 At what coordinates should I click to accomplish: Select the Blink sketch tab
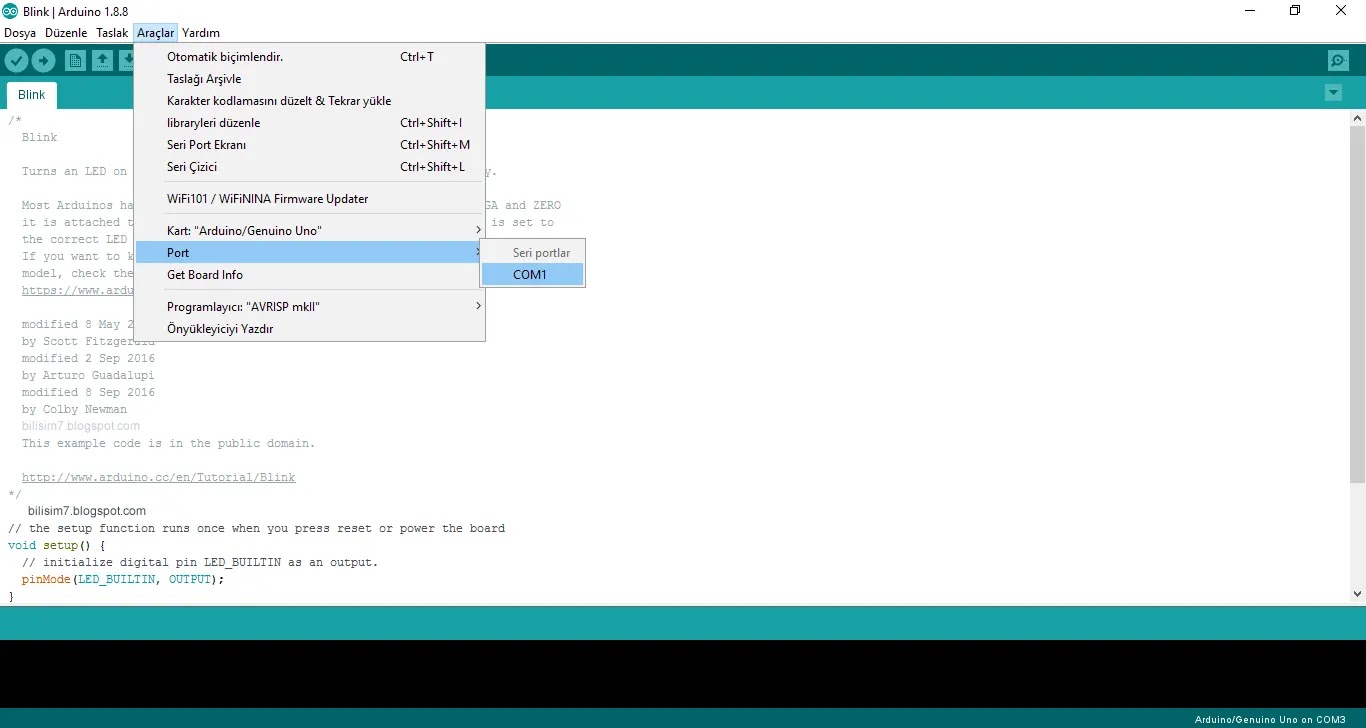click(32, 95)
